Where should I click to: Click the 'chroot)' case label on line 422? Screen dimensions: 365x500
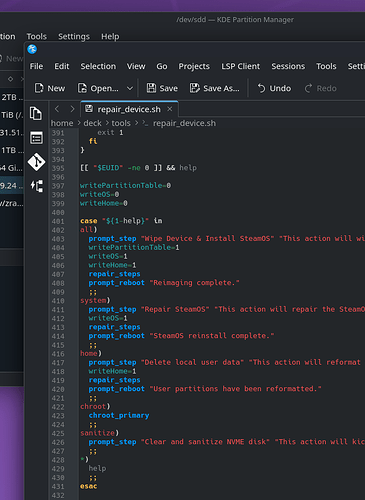pyautogui.click(x=95, y=407)
